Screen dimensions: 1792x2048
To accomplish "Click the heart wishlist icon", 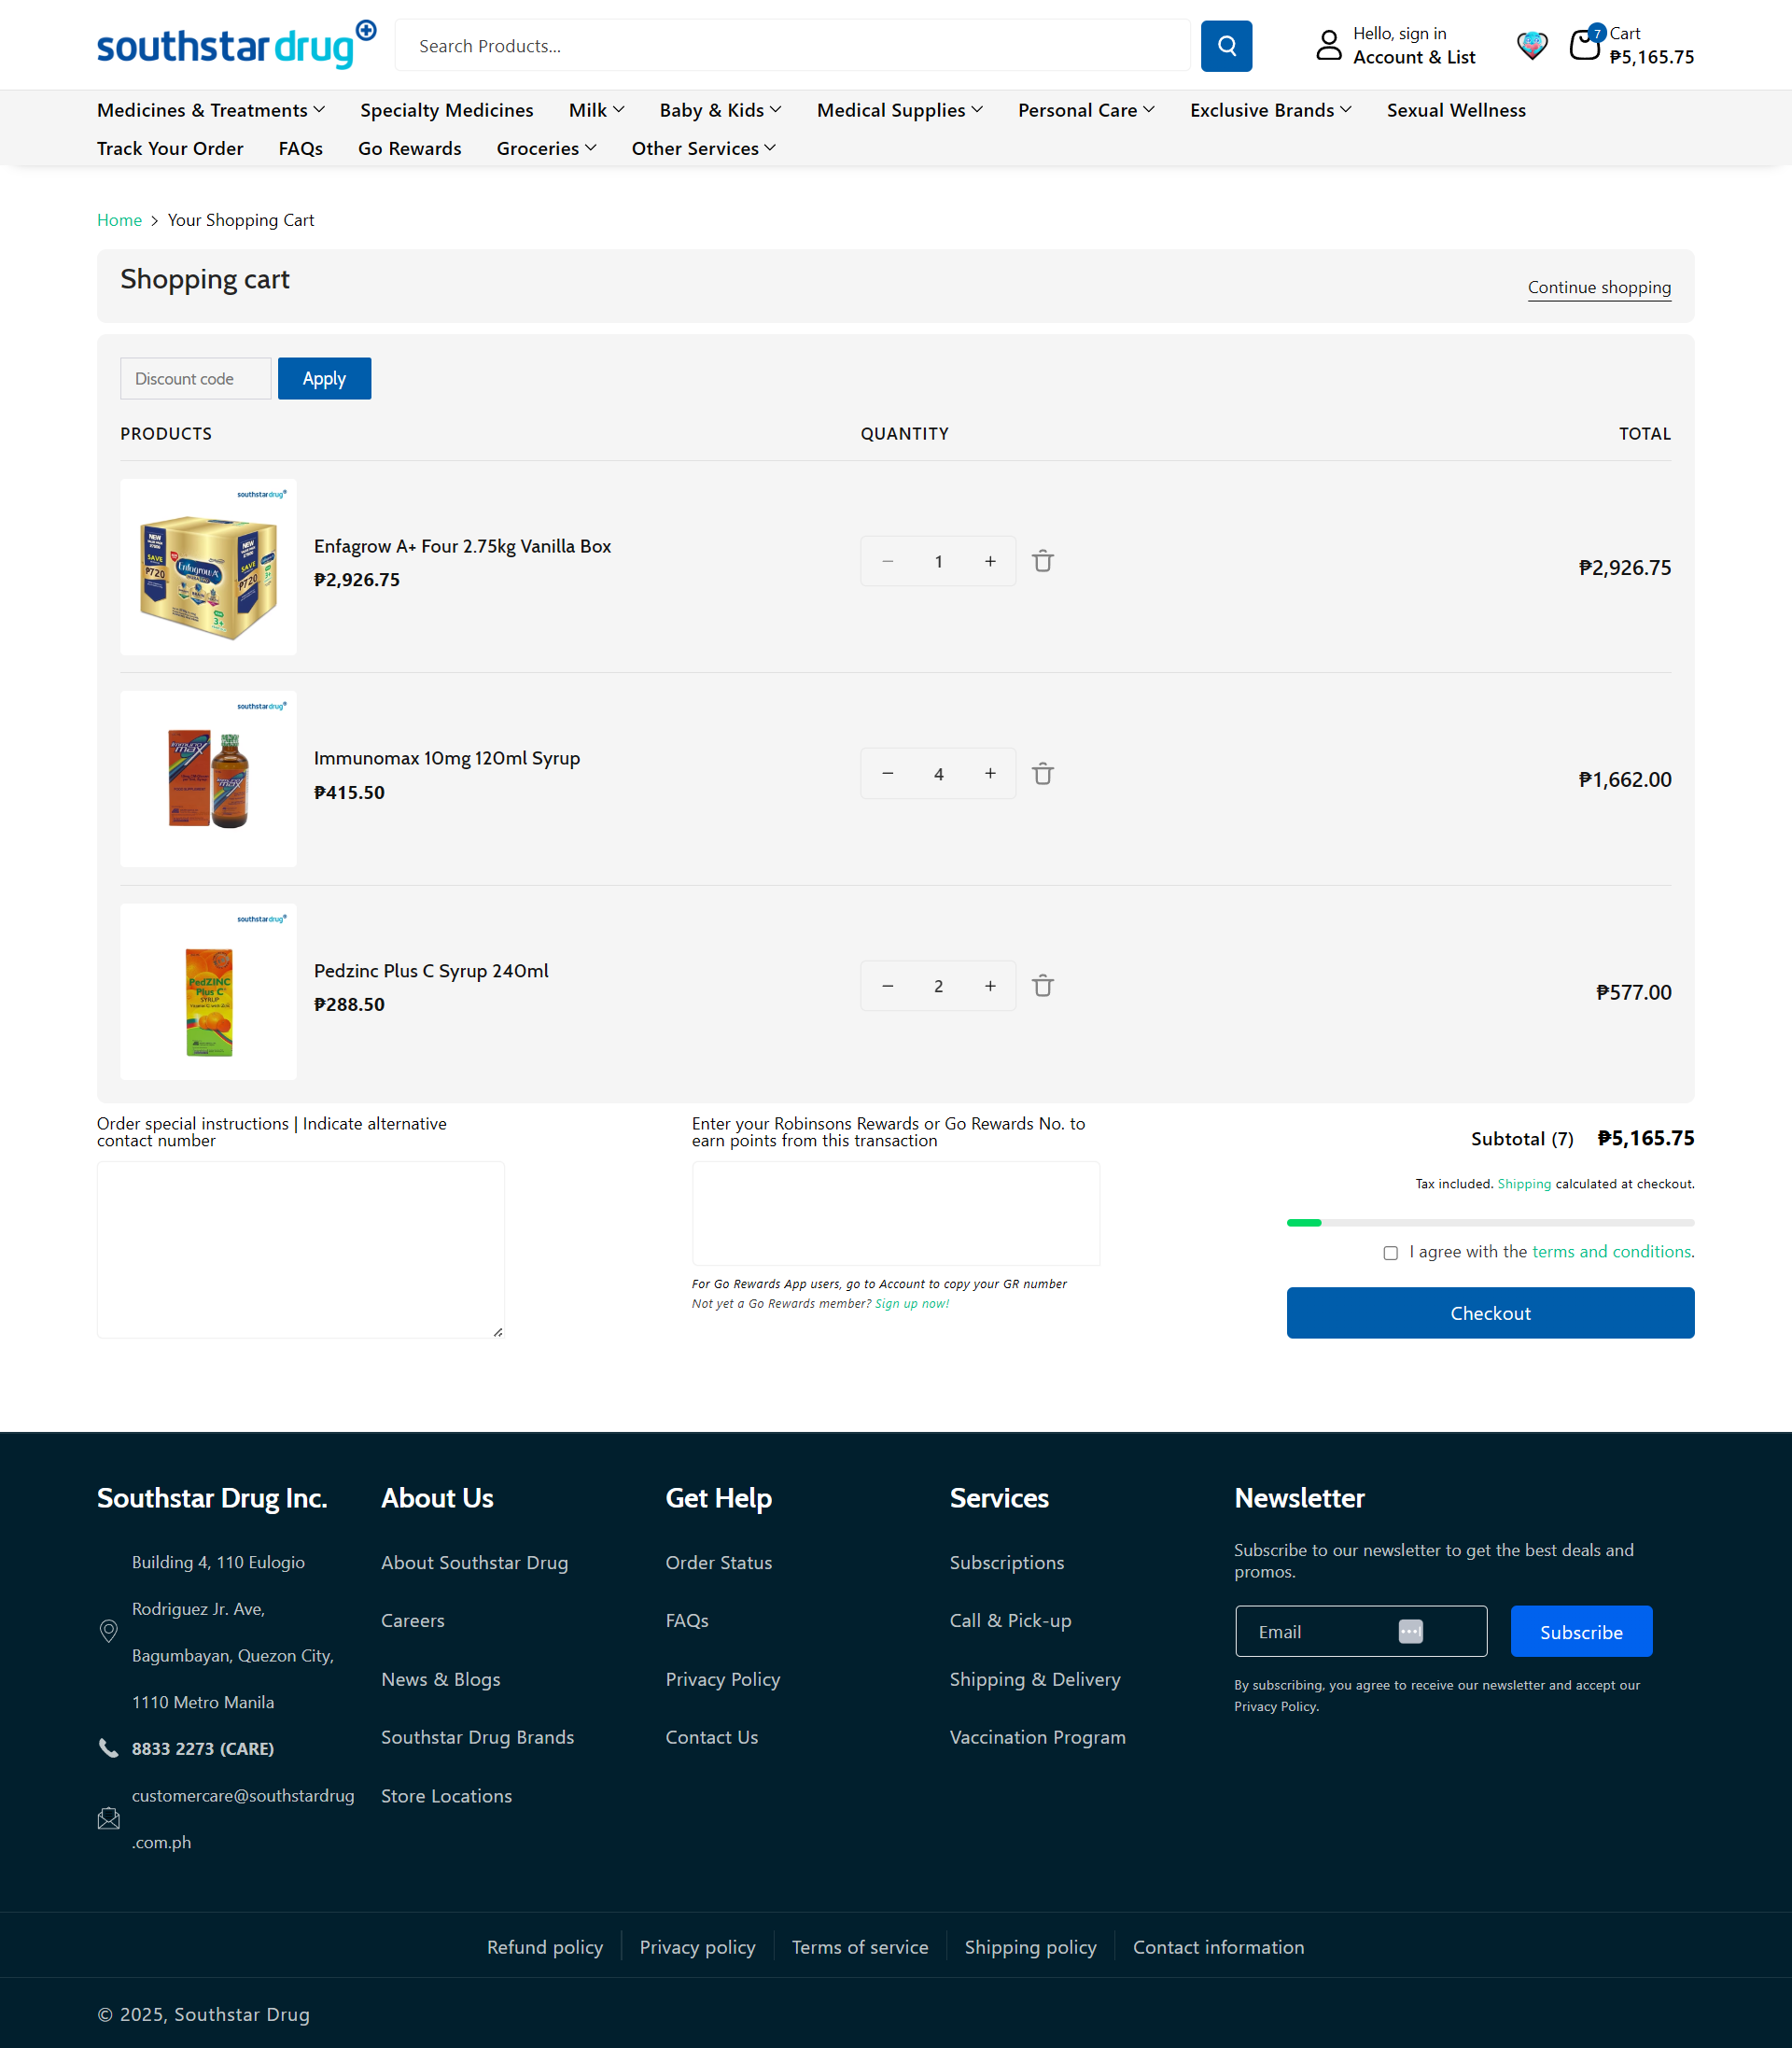I will tap(1531, 46).
